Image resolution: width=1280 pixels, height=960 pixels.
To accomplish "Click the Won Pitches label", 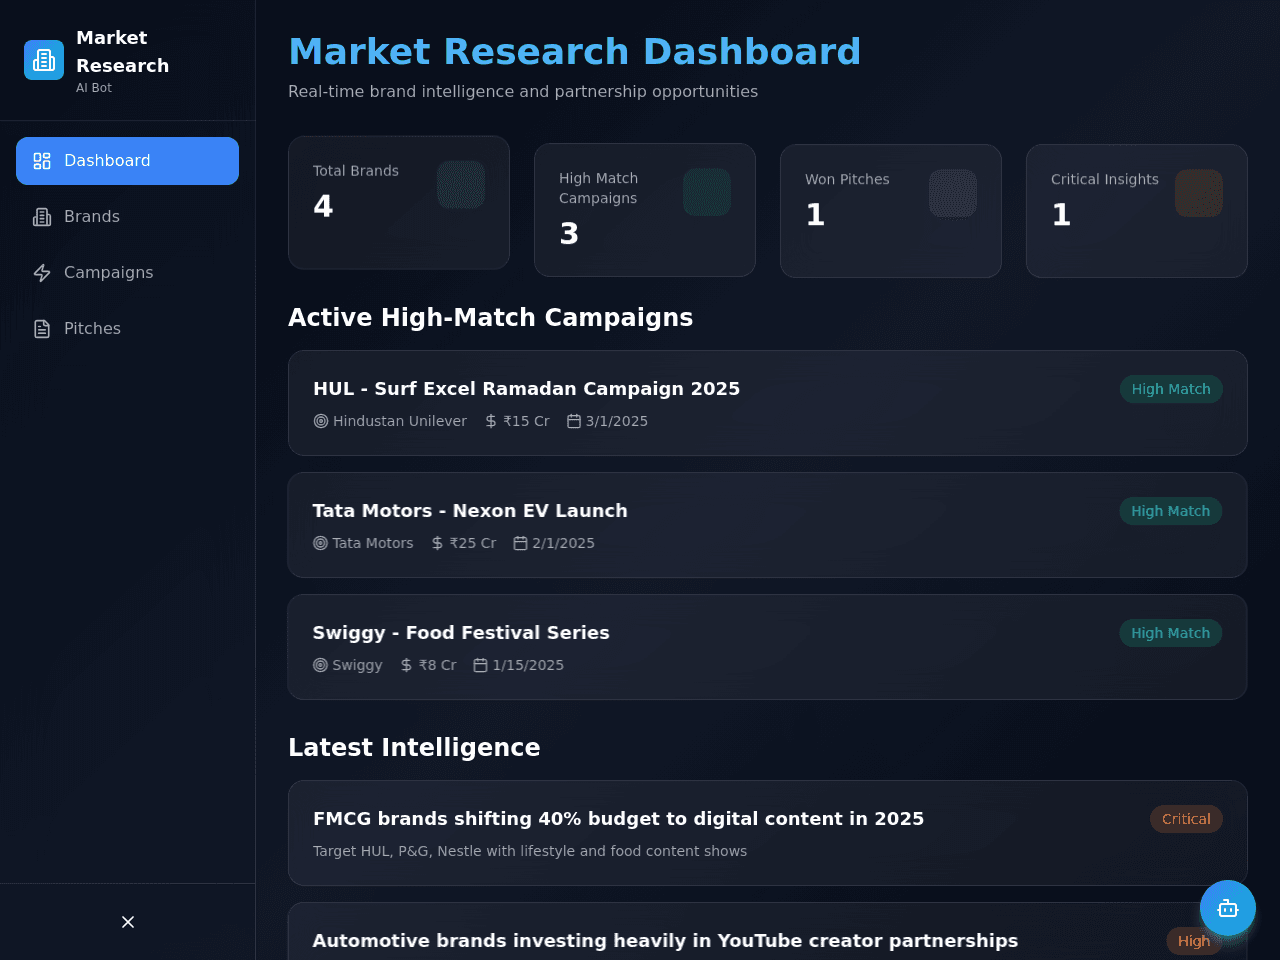I will pos(847,179).
